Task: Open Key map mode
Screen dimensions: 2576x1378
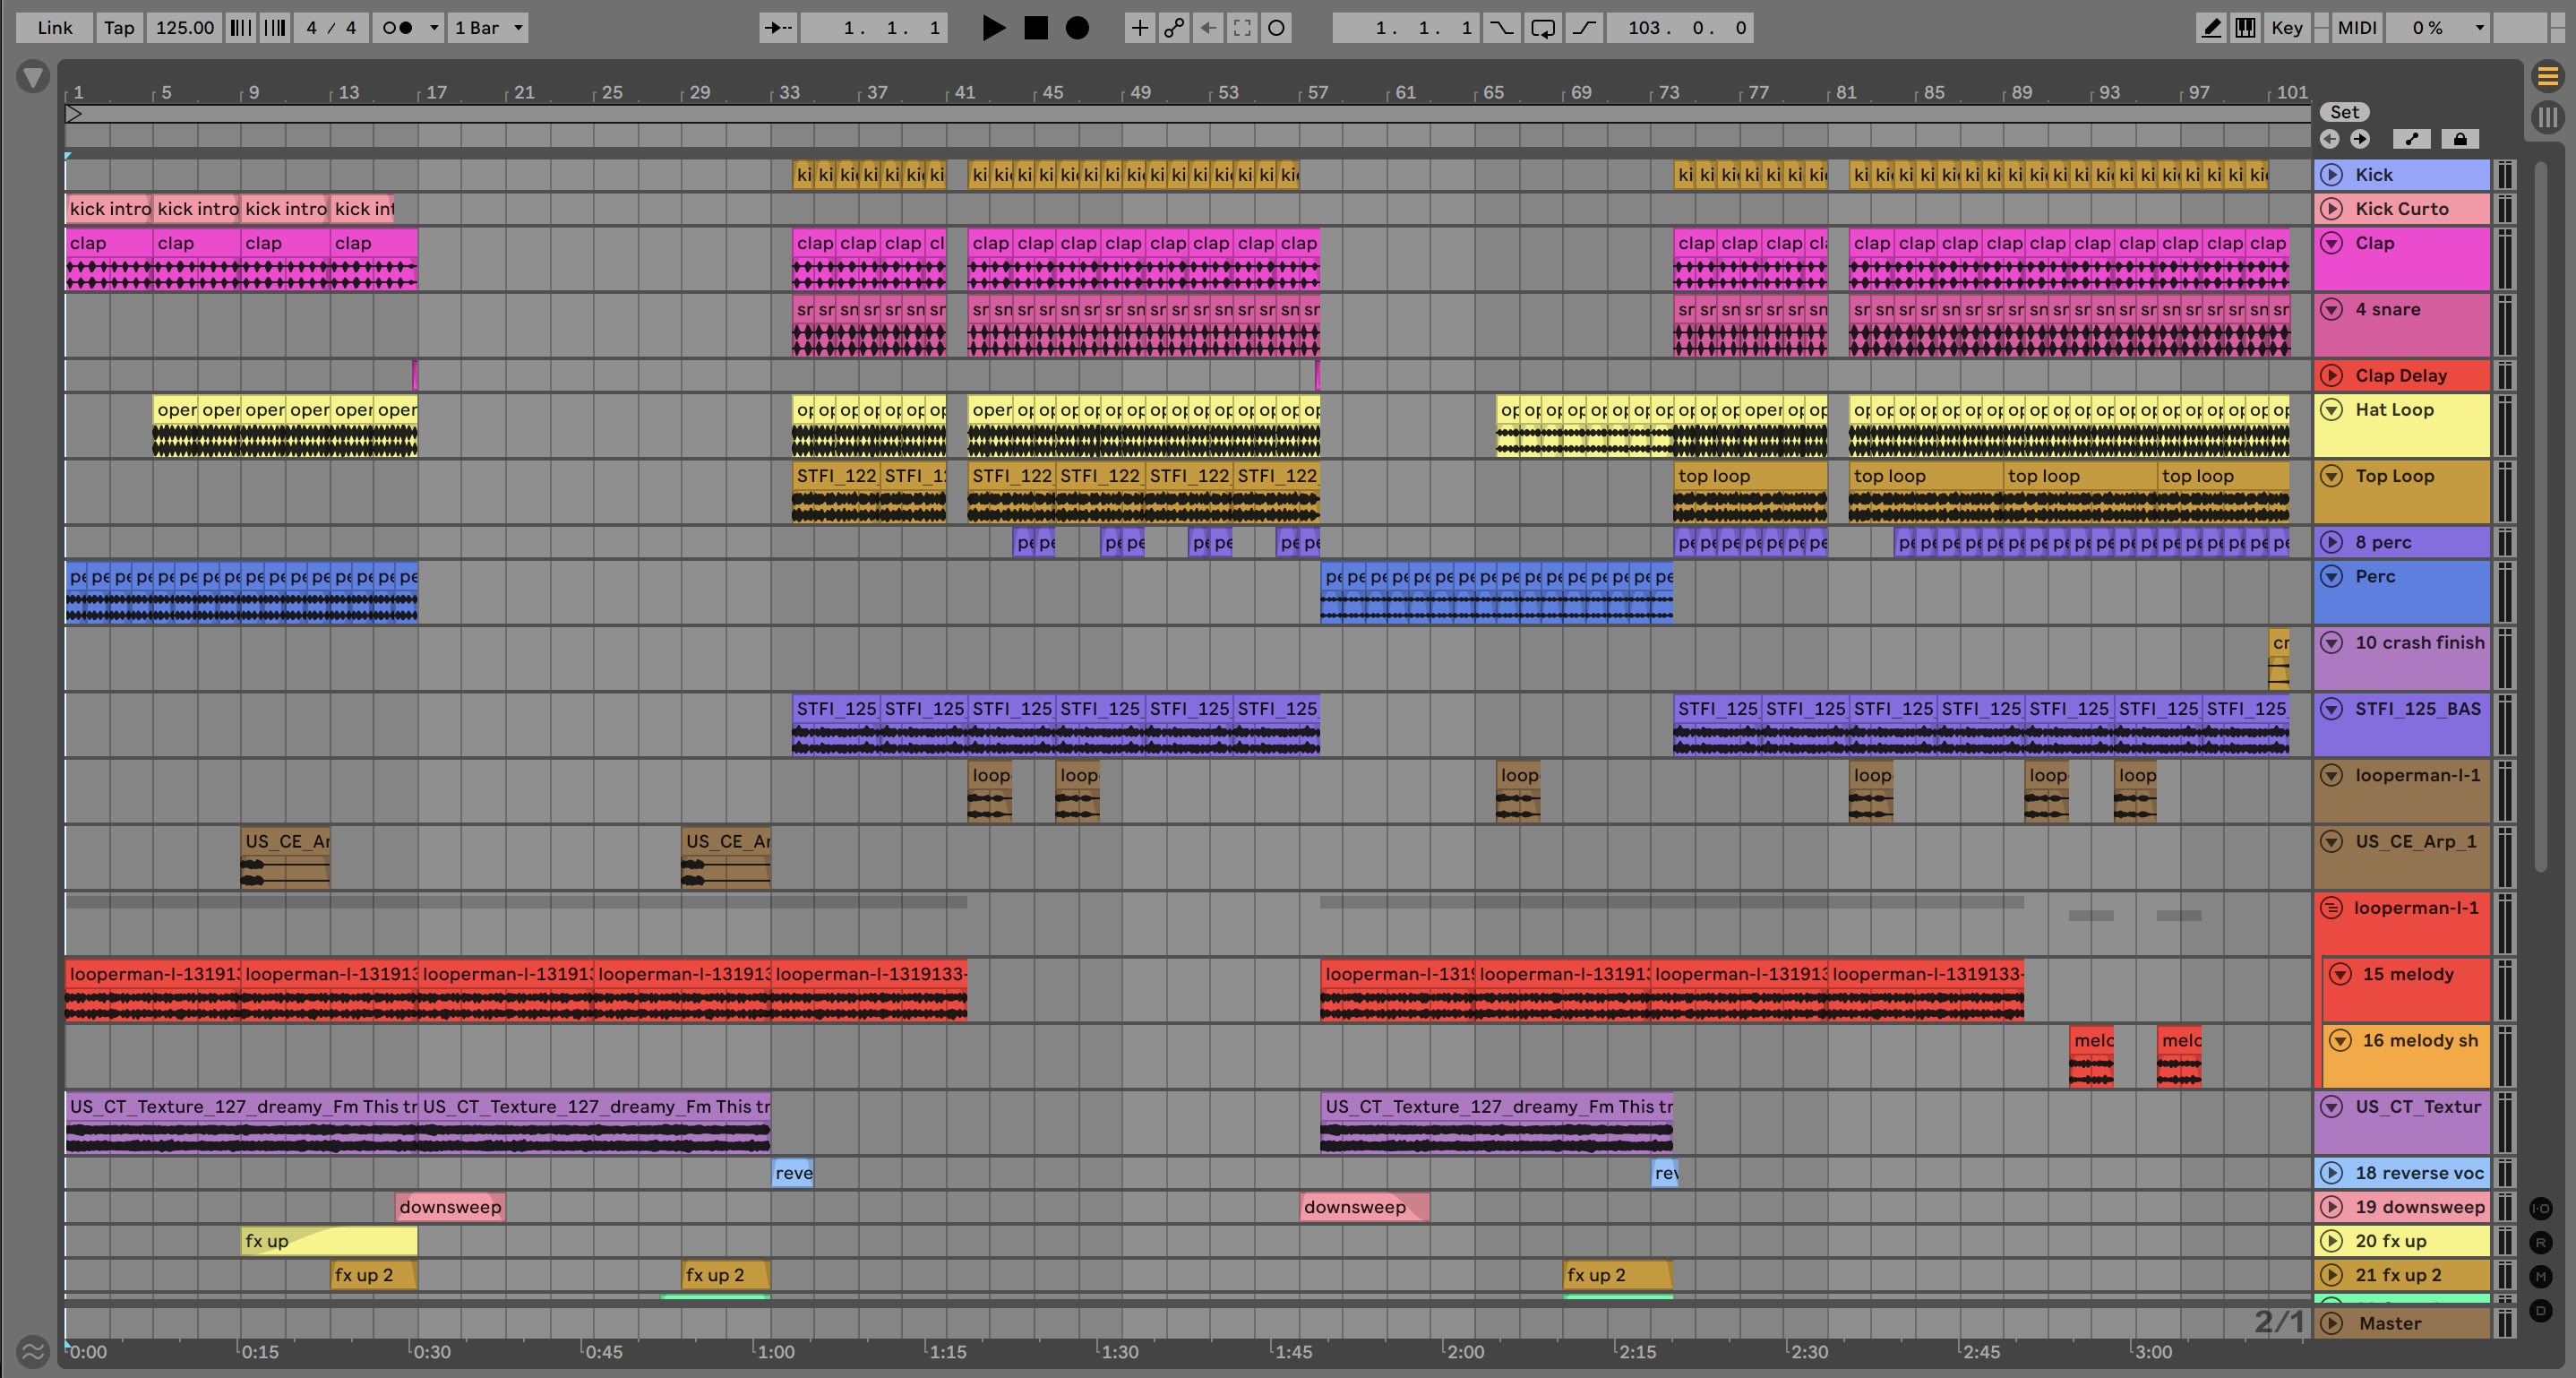Action: [2286, 28]
